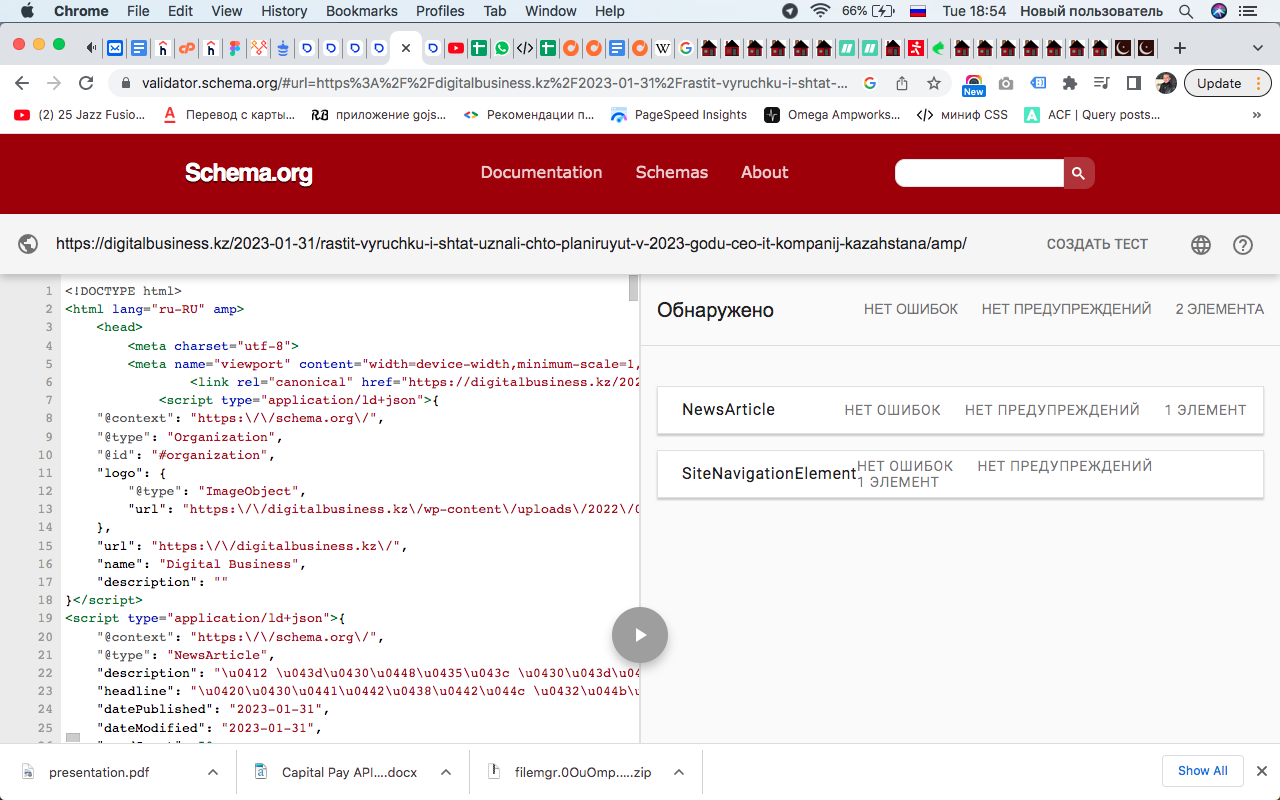Image resolution: width=1280 pixels, height=800 pixels.
Task: Click НЕТ ПРЕДУПРЕЖДЕНИЙ in the Обнаружено header
Action: [x=1066, y=309]
